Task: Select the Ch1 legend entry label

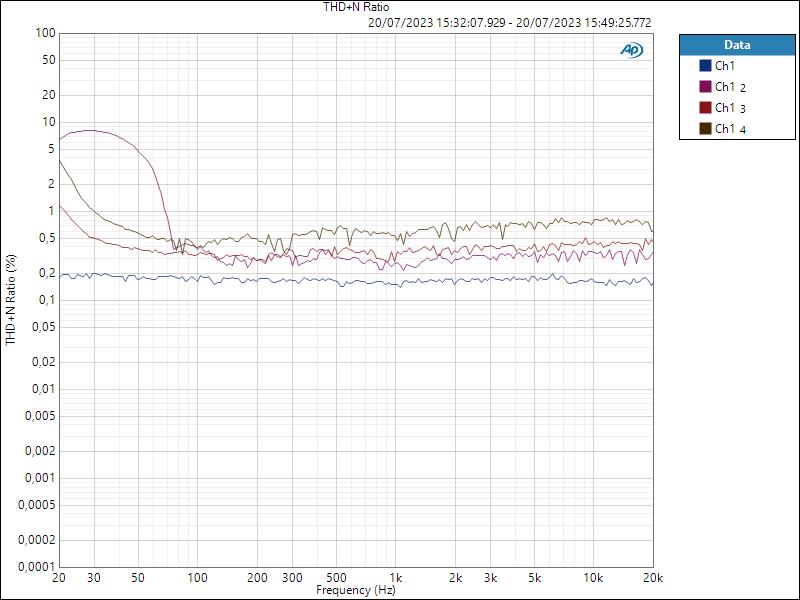Action: [x=724, y=66]
